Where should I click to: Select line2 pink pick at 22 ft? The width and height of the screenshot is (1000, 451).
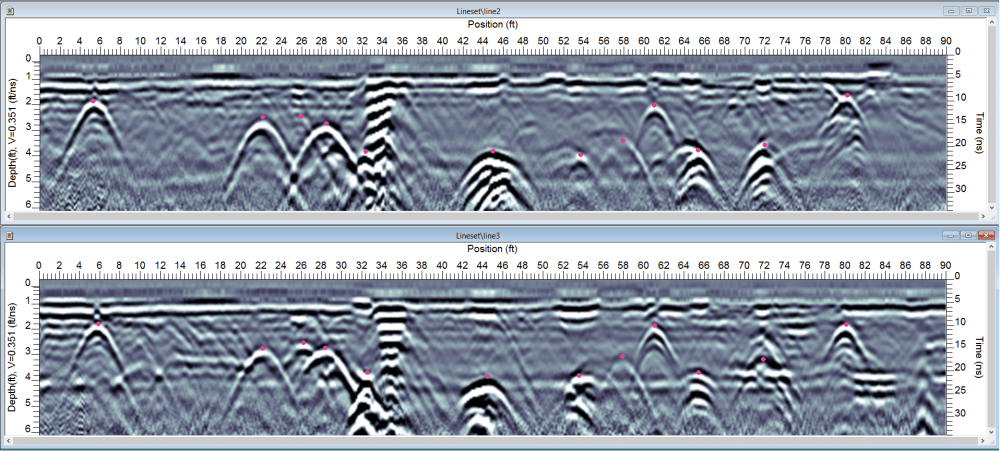point(262,117)
